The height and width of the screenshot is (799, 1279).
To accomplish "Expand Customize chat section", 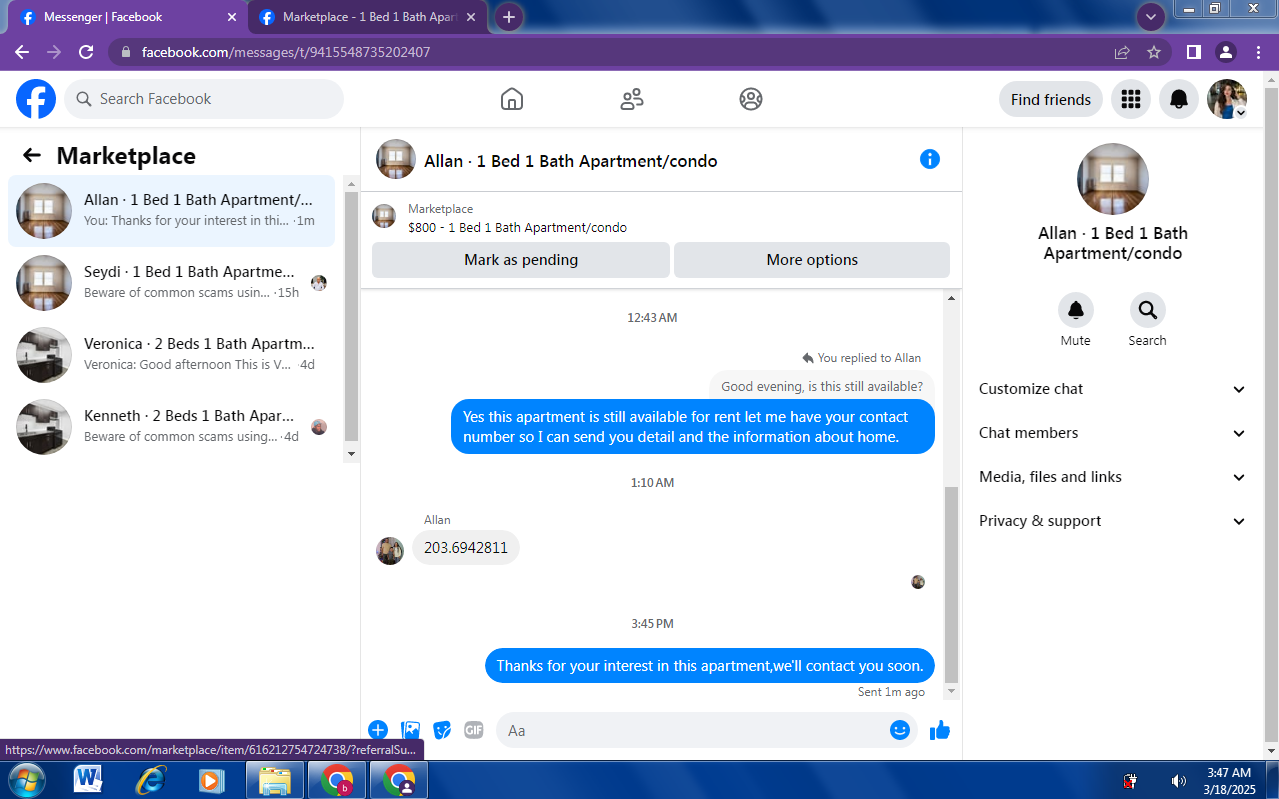I will pos(1112,389).
